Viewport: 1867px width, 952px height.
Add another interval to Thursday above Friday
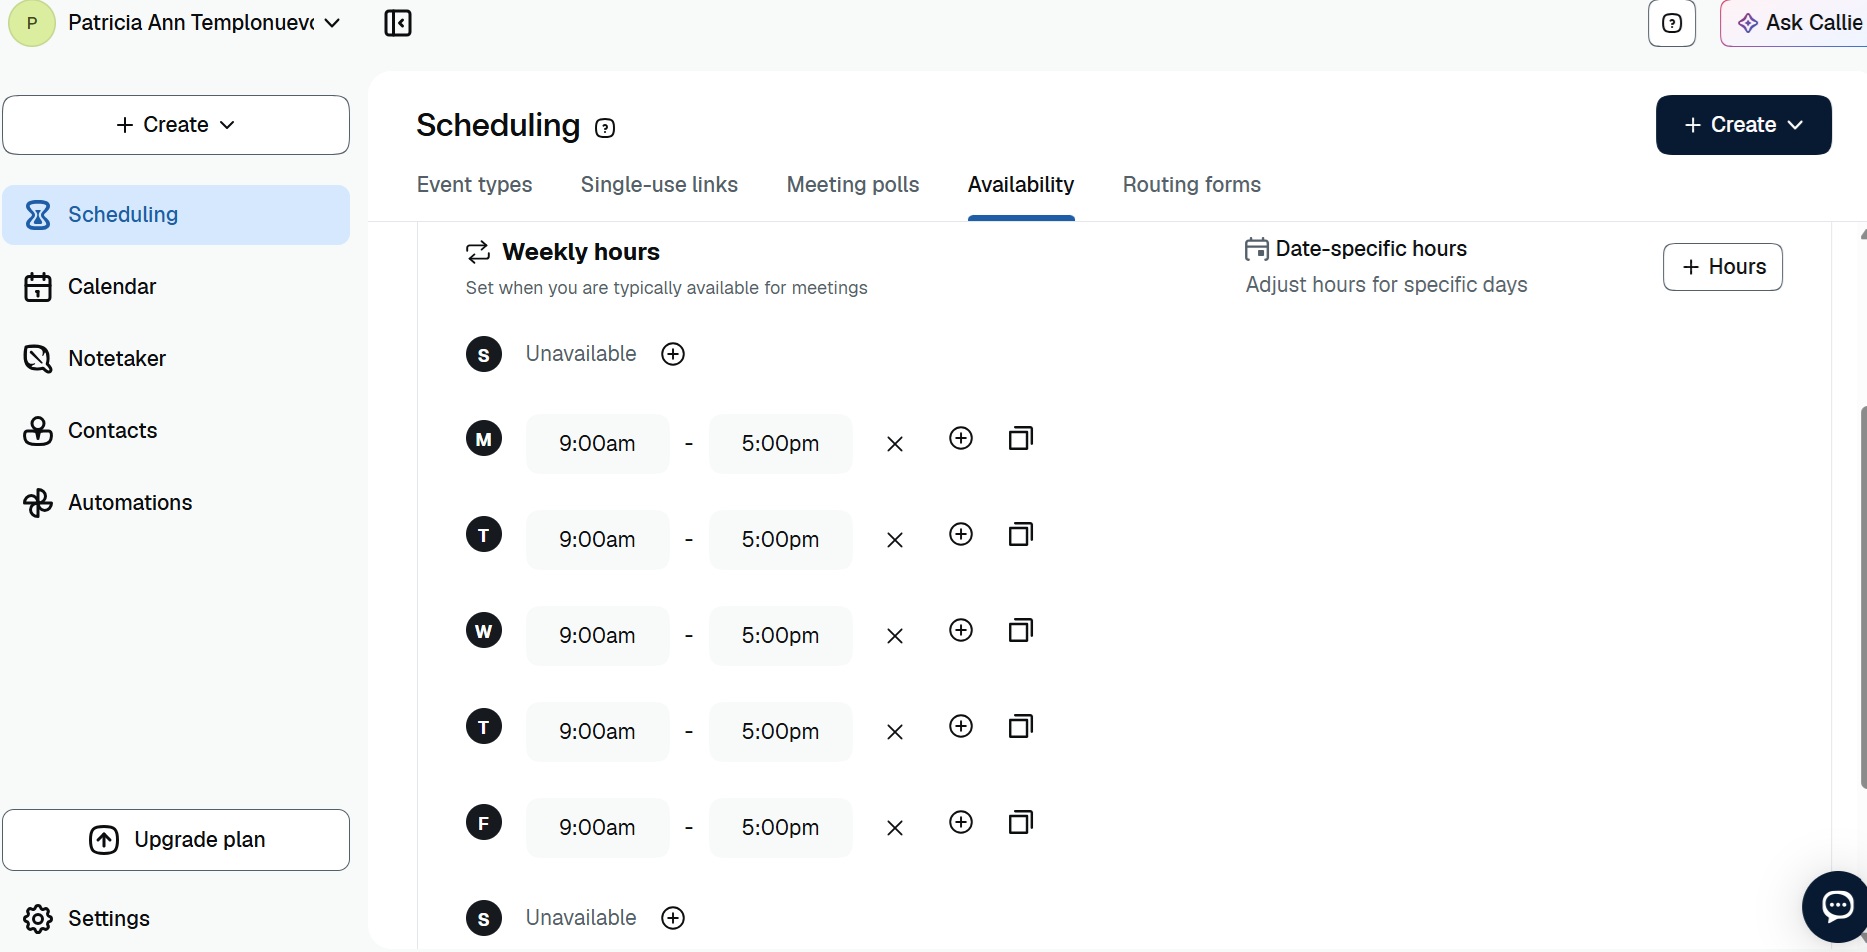tap(961, 726)
